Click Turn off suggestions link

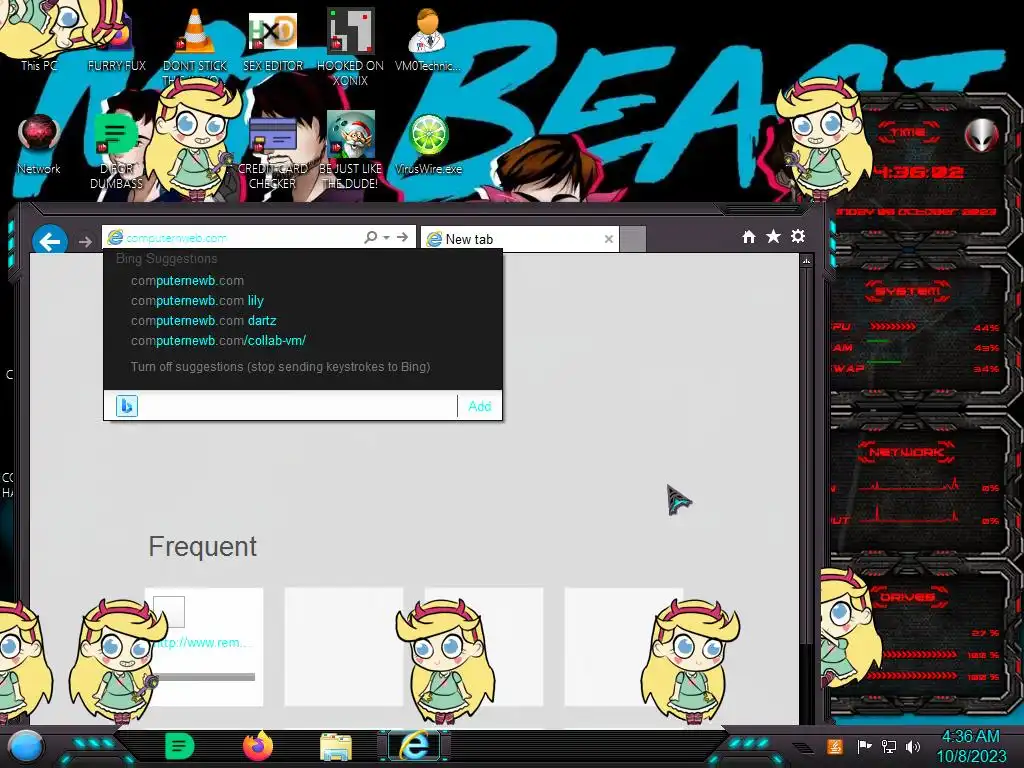280,366
